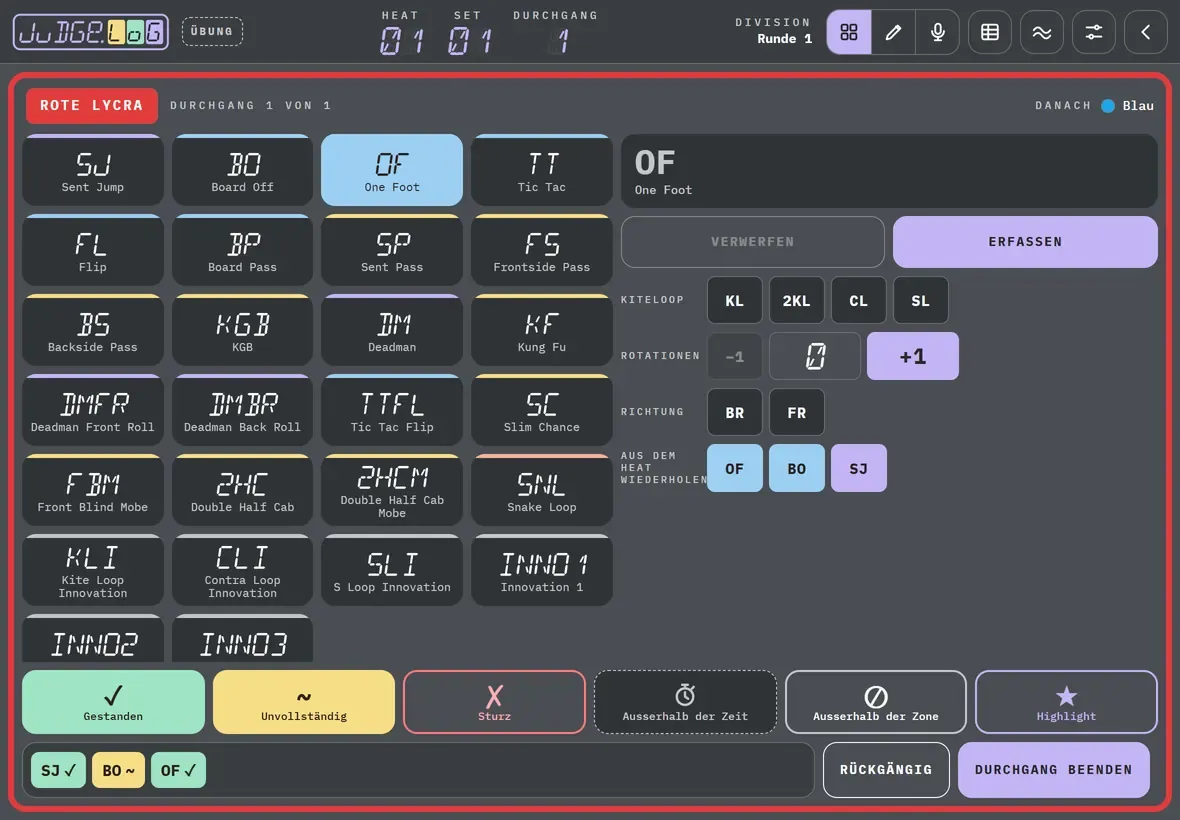The width and height of the screenshot is (1180, 820).
Task: Open the pencil edit mode
Action: point(893,32)
